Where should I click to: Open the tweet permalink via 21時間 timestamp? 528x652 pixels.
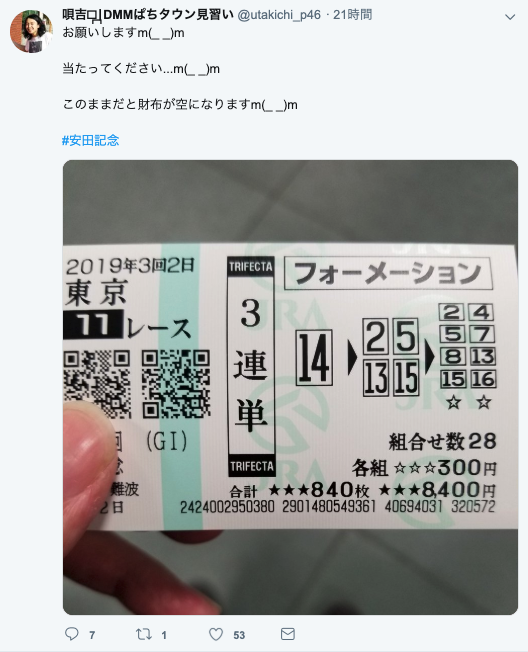pyautogui.click(x=353, y=15)
